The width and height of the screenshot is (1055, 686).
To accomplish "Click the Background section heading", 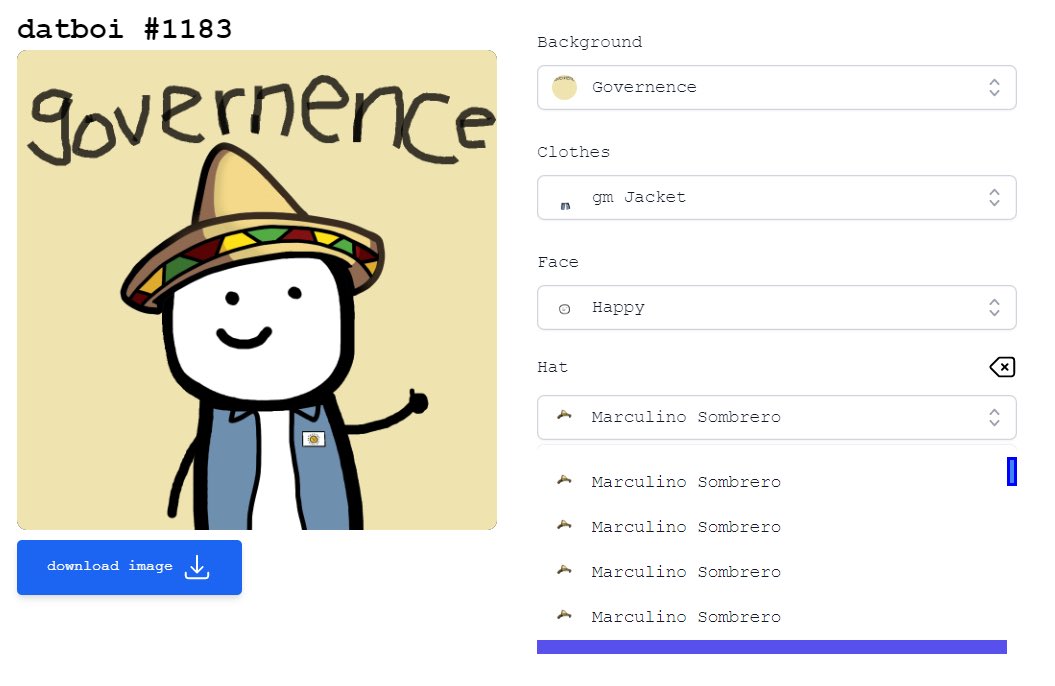I will click(x=590, y=42).
